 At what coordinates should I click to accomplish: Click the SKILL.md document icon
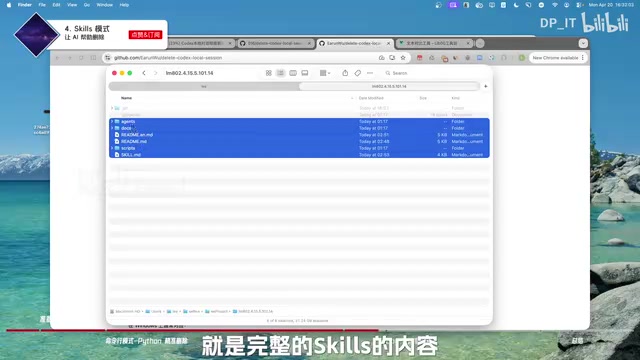(x=117, y=155)
